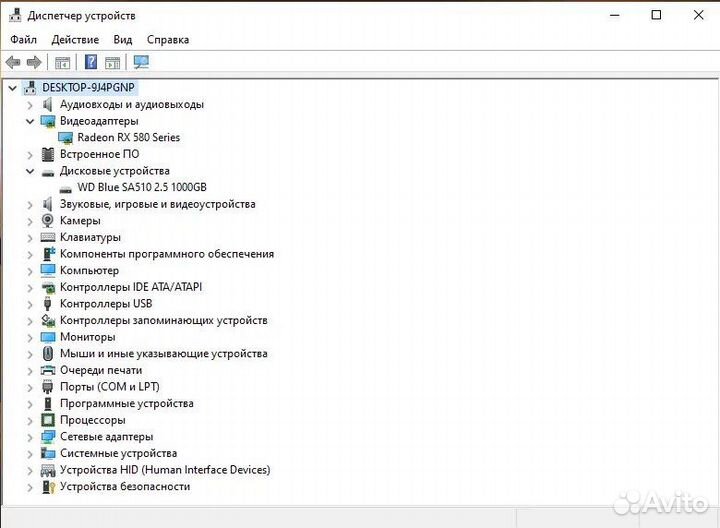This screenshot has height=528, width=720.
Task: Open the Справка menu
Action: [168, 40]
